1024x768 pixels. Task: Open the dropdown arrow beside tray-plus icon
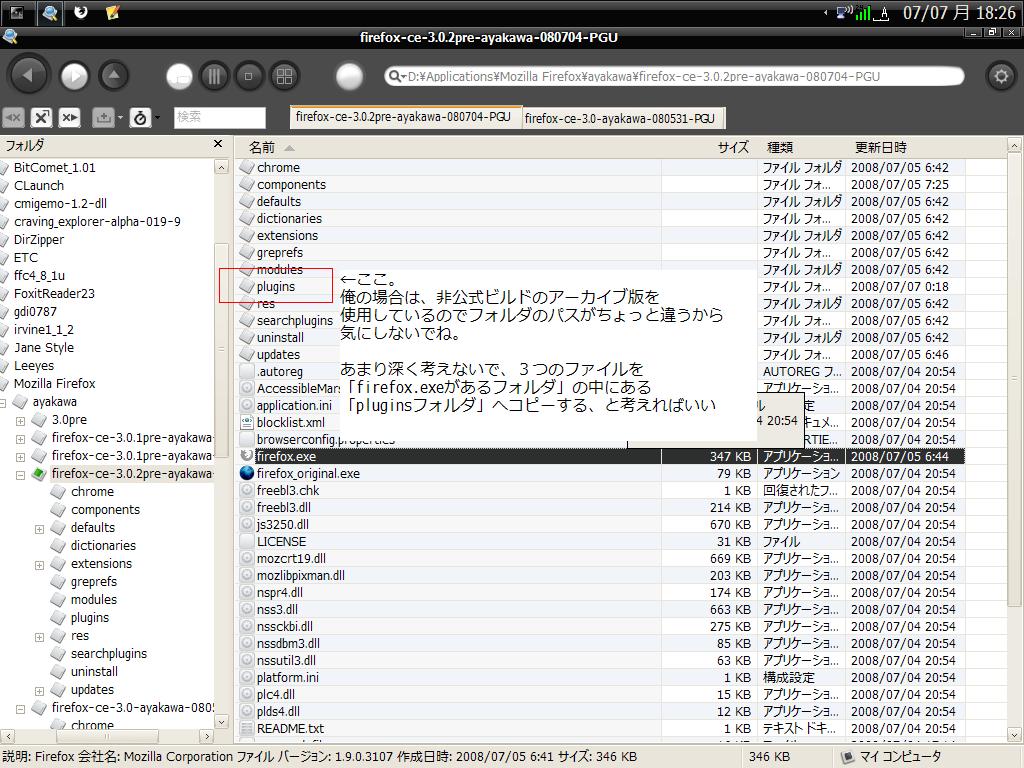coord(120,118)
